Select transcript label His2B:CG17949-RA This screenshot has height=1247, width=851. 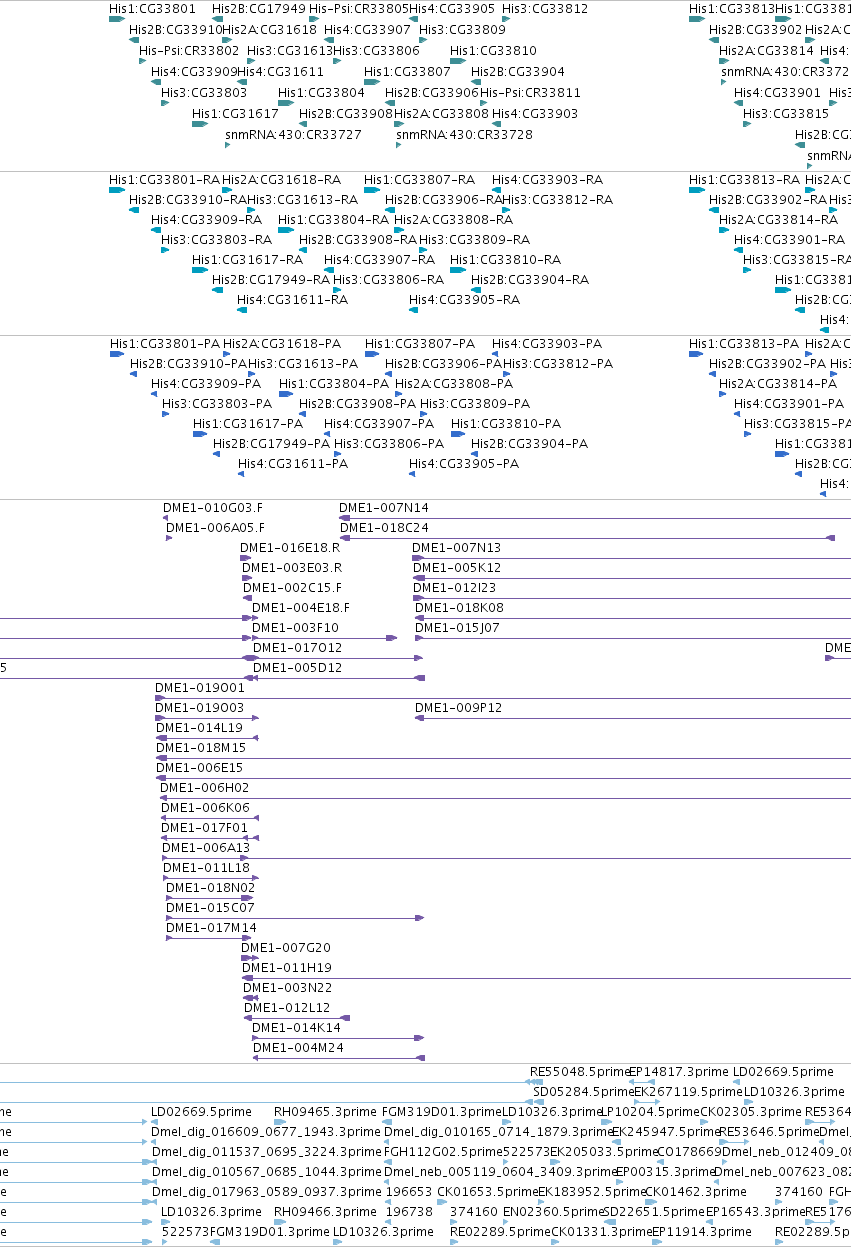(271, 280)
